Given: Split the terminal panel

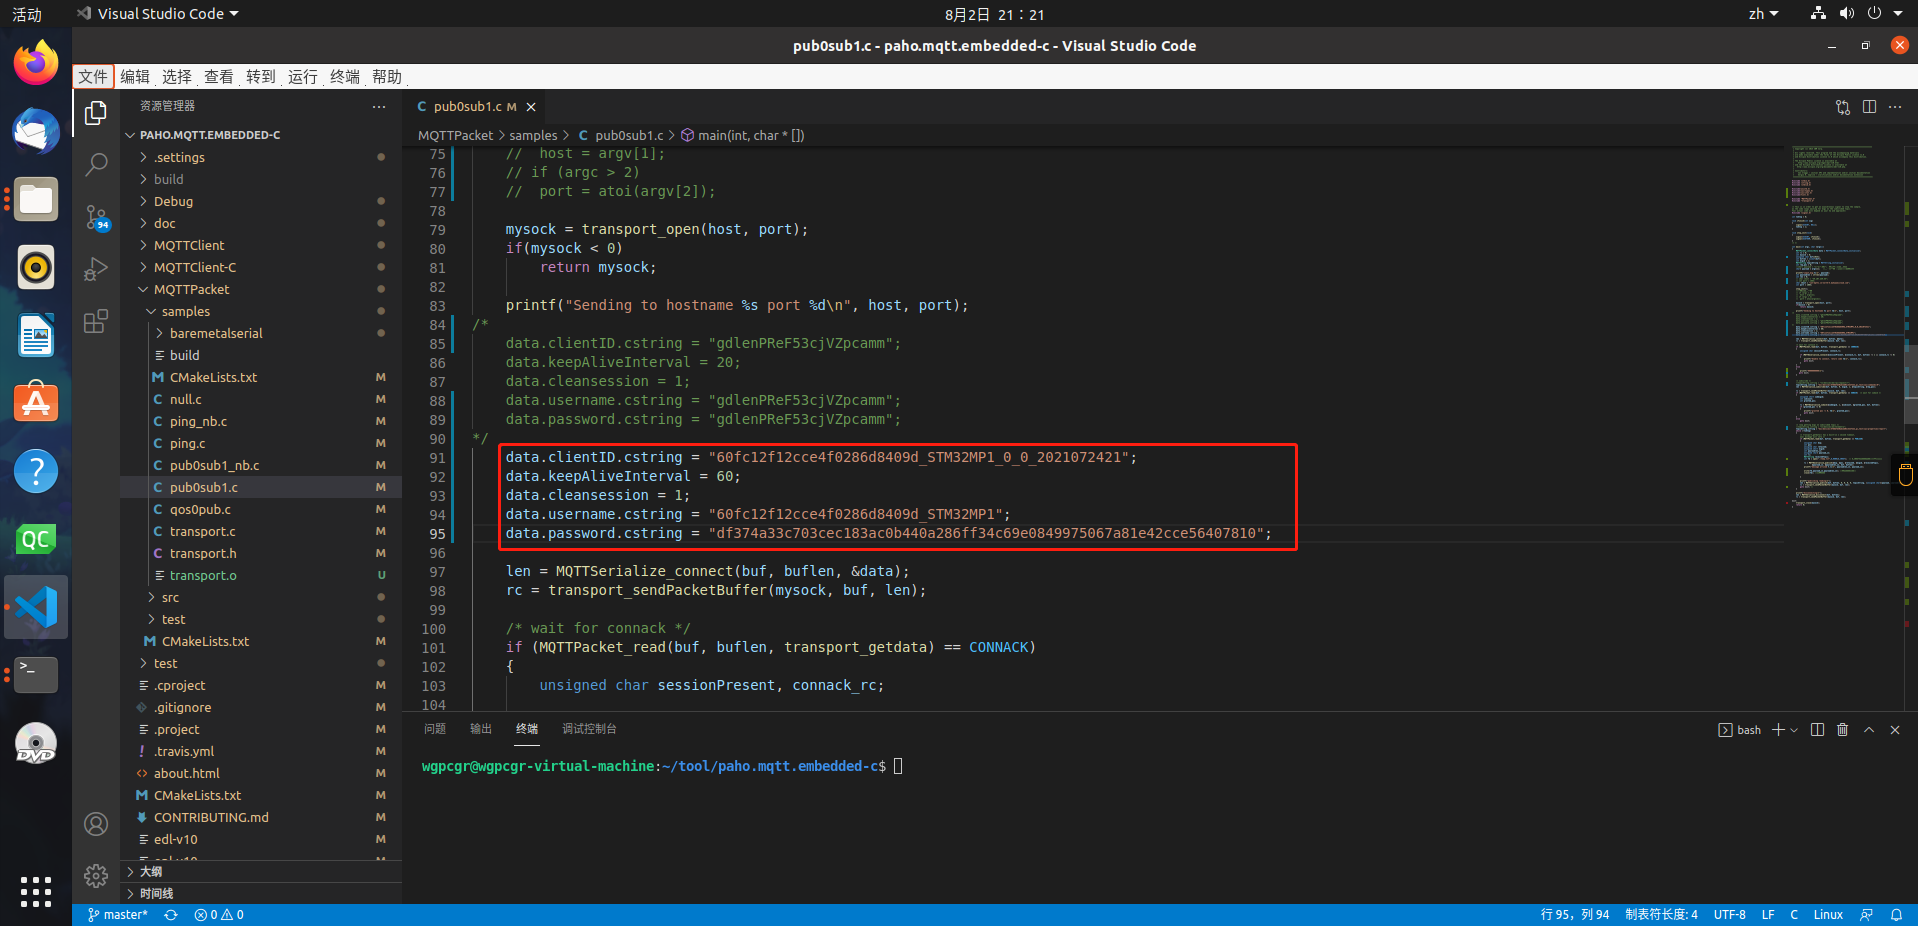Looking at the screenshot, I should click(x=1818, y=730).
